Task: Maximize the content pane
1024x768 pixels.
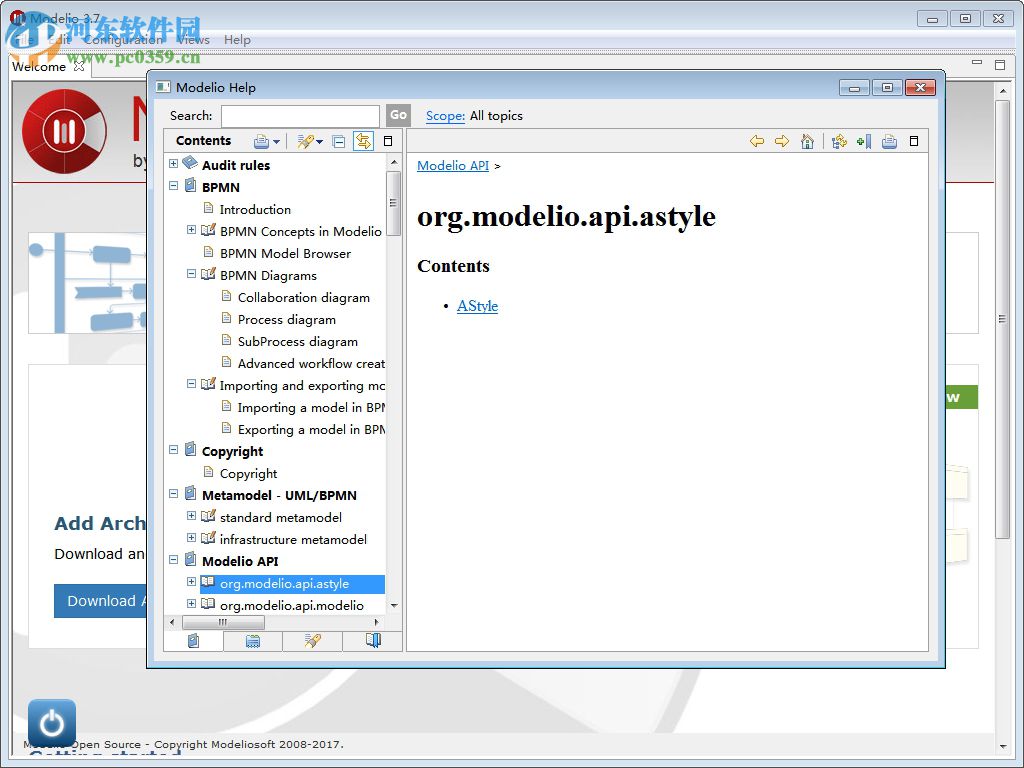Action: click(914, 141)
